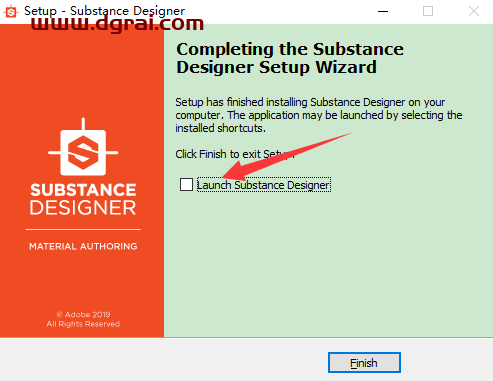The height and width of the screenshot is (381, 493).
Task: Click the Substance Designer title bar icon
Action: (11, 12)
